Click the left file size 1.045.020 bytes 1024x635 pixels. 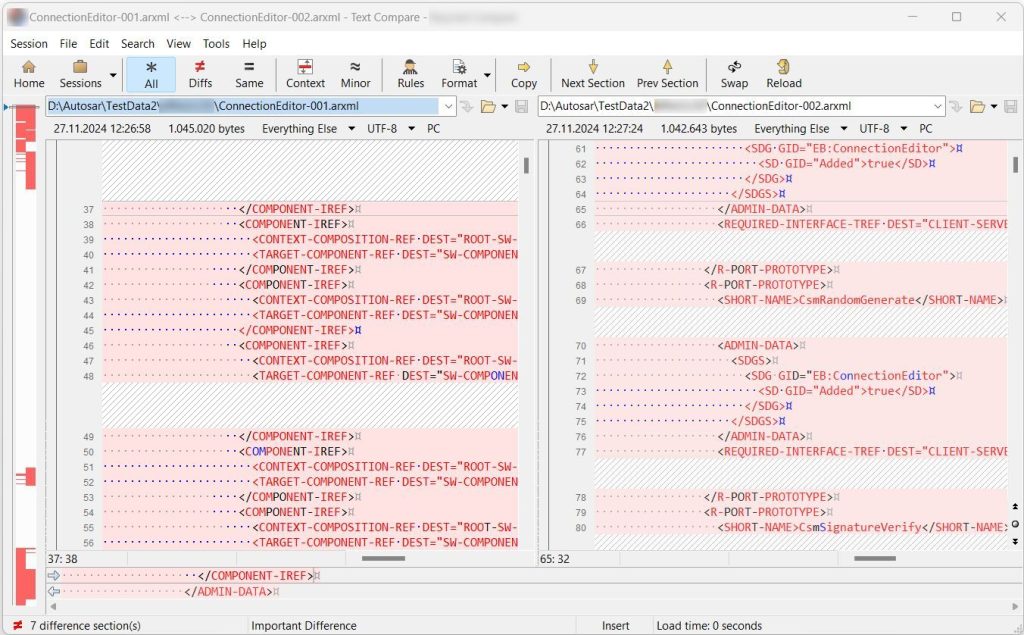(x=206, y=129)
